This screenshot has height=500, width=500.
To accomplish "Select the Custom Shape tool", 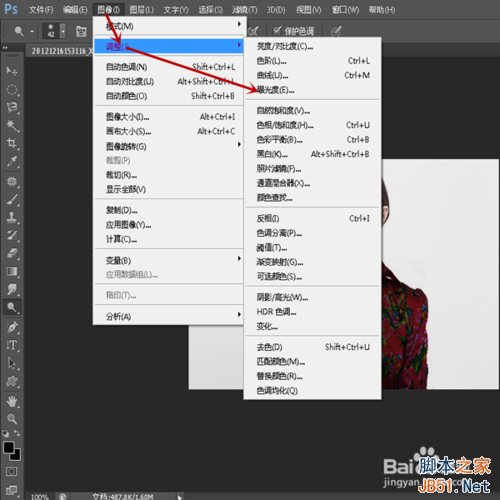I will pyautogui.click(x=12, y=381).
